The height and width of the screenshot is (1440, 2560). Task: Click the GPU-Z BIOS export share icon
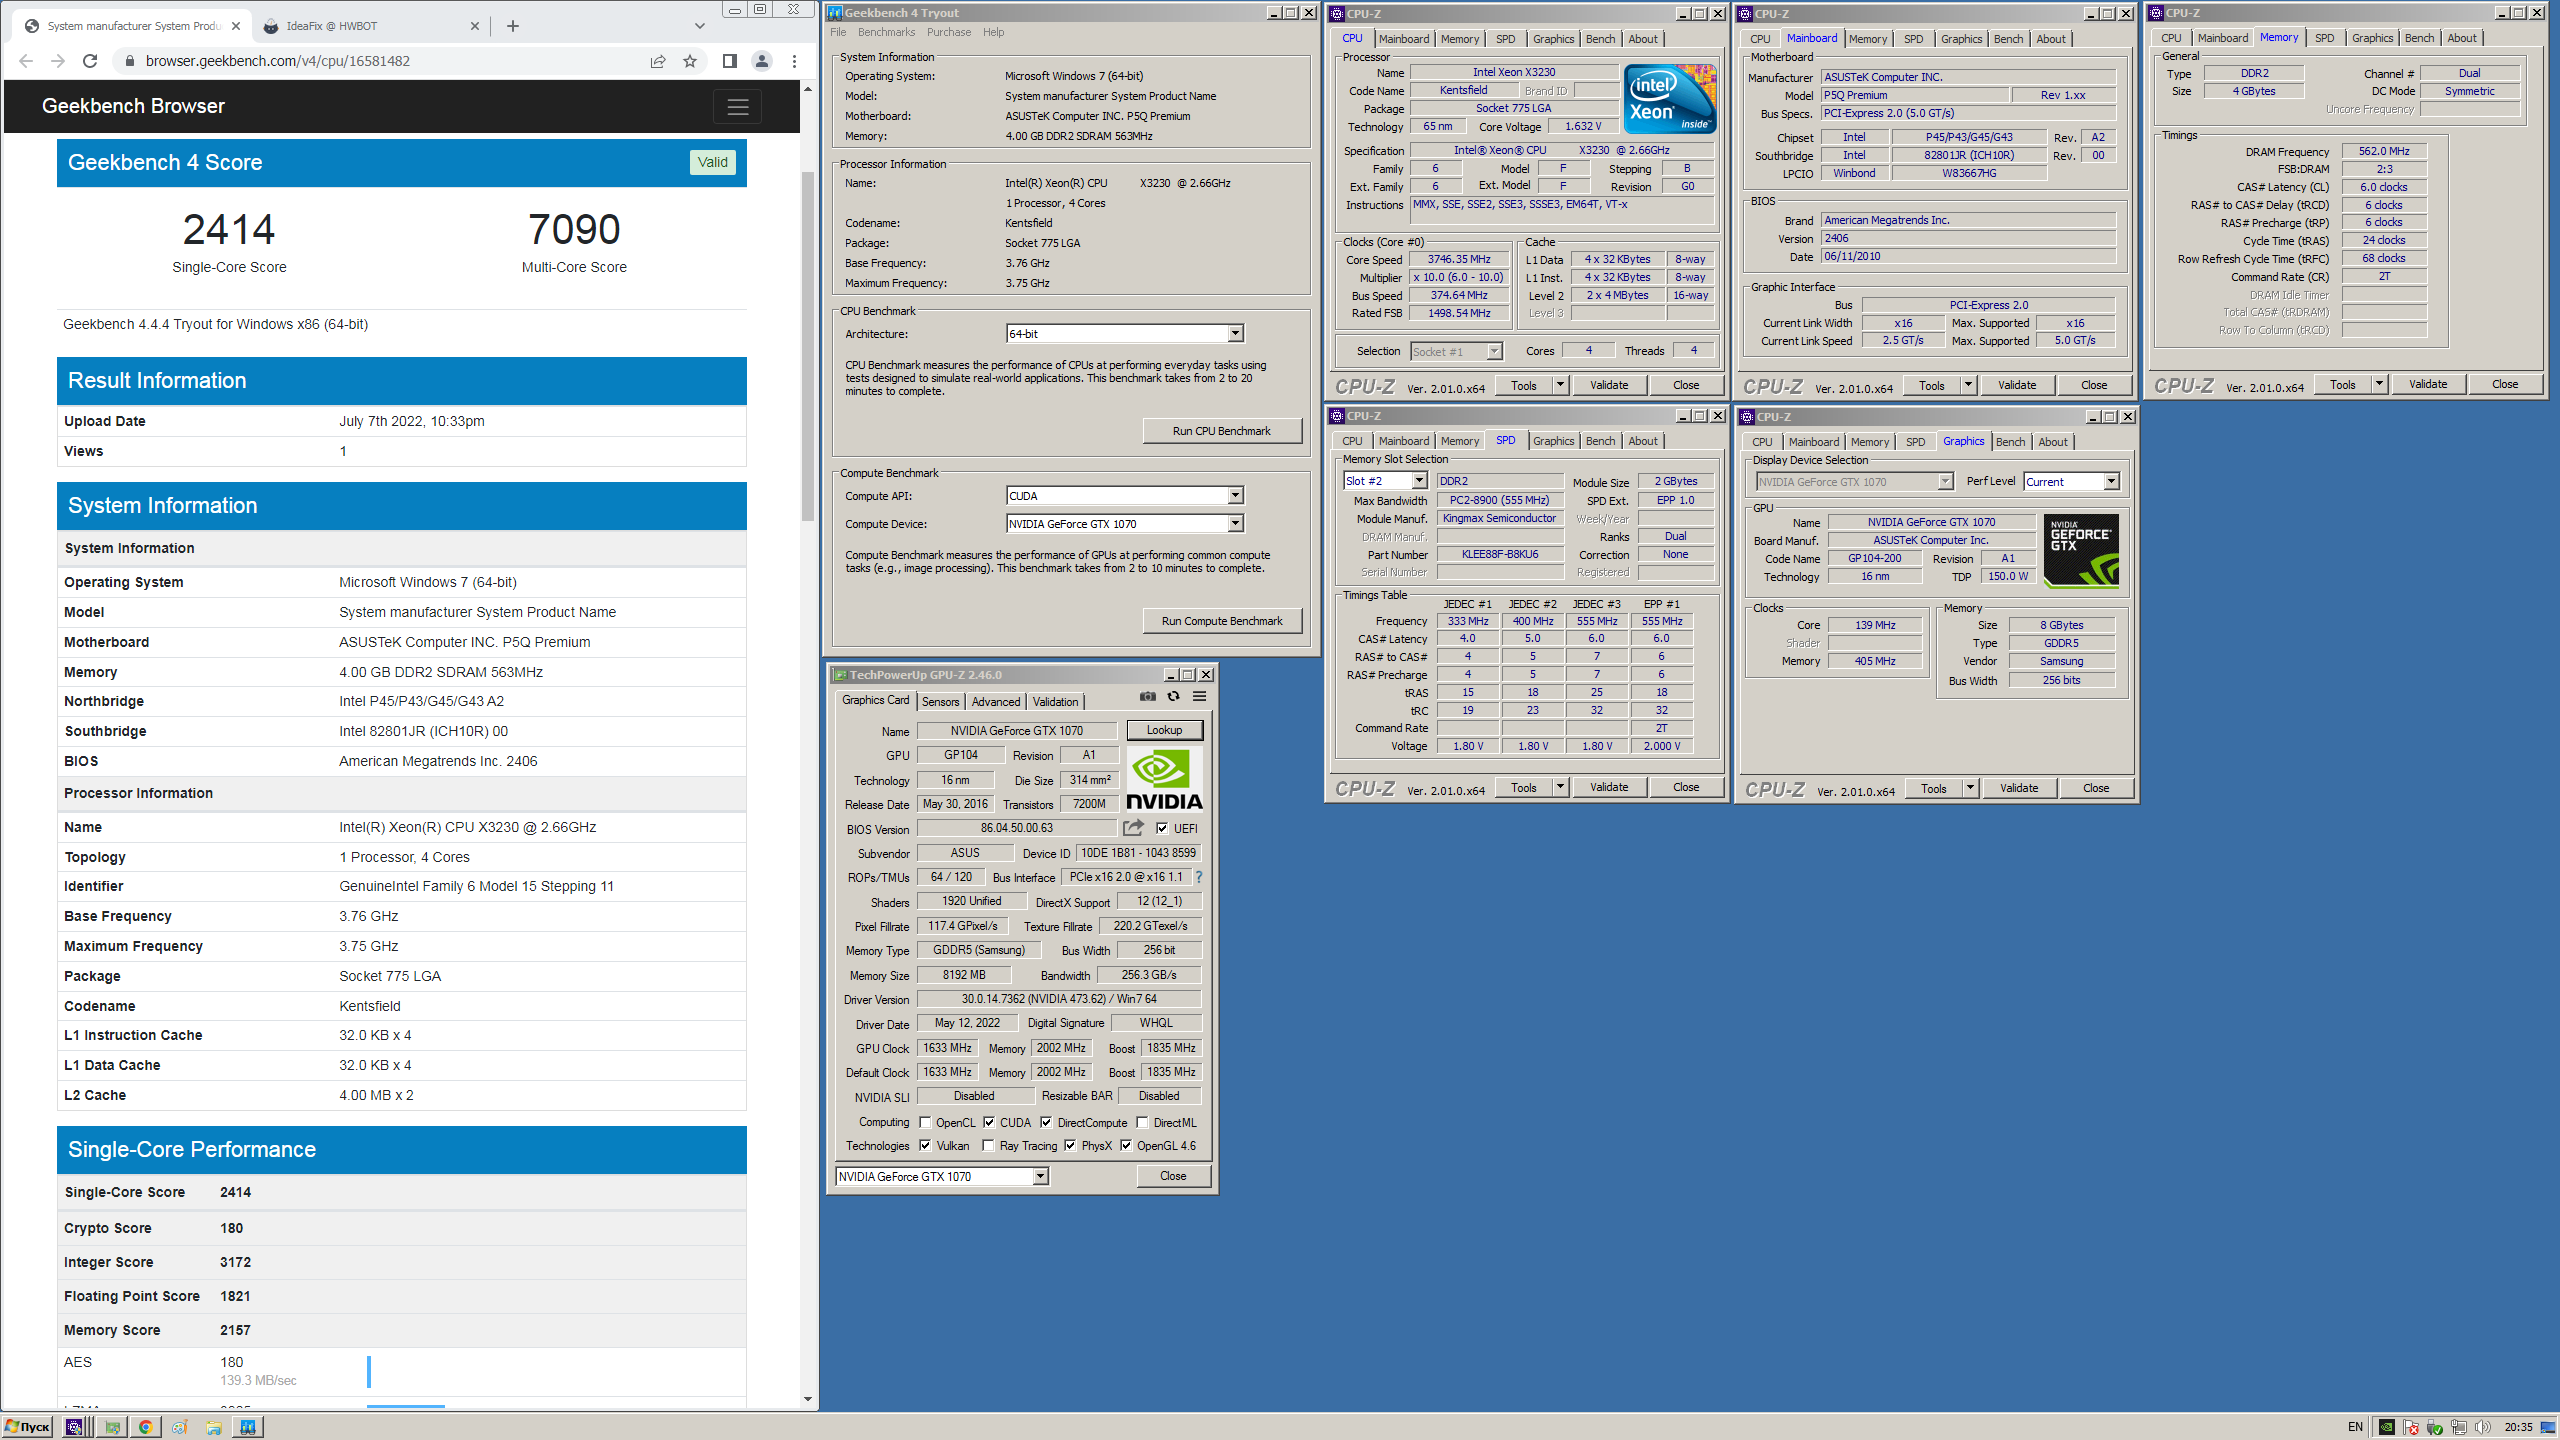[1133, 828]
